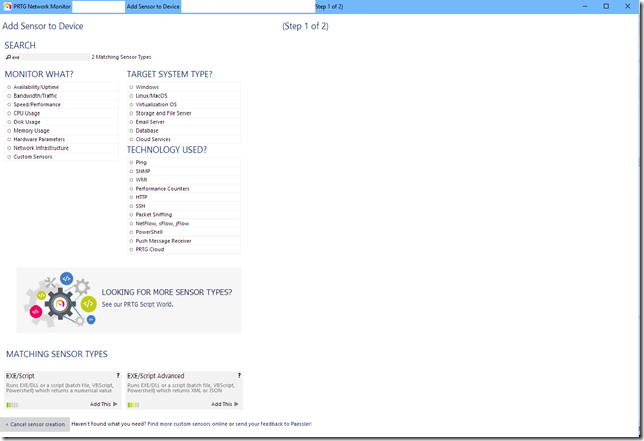Open help for EXE/Script Advanced sensor
This screenshot has height=441, width=644.
[x=239, y=375]
